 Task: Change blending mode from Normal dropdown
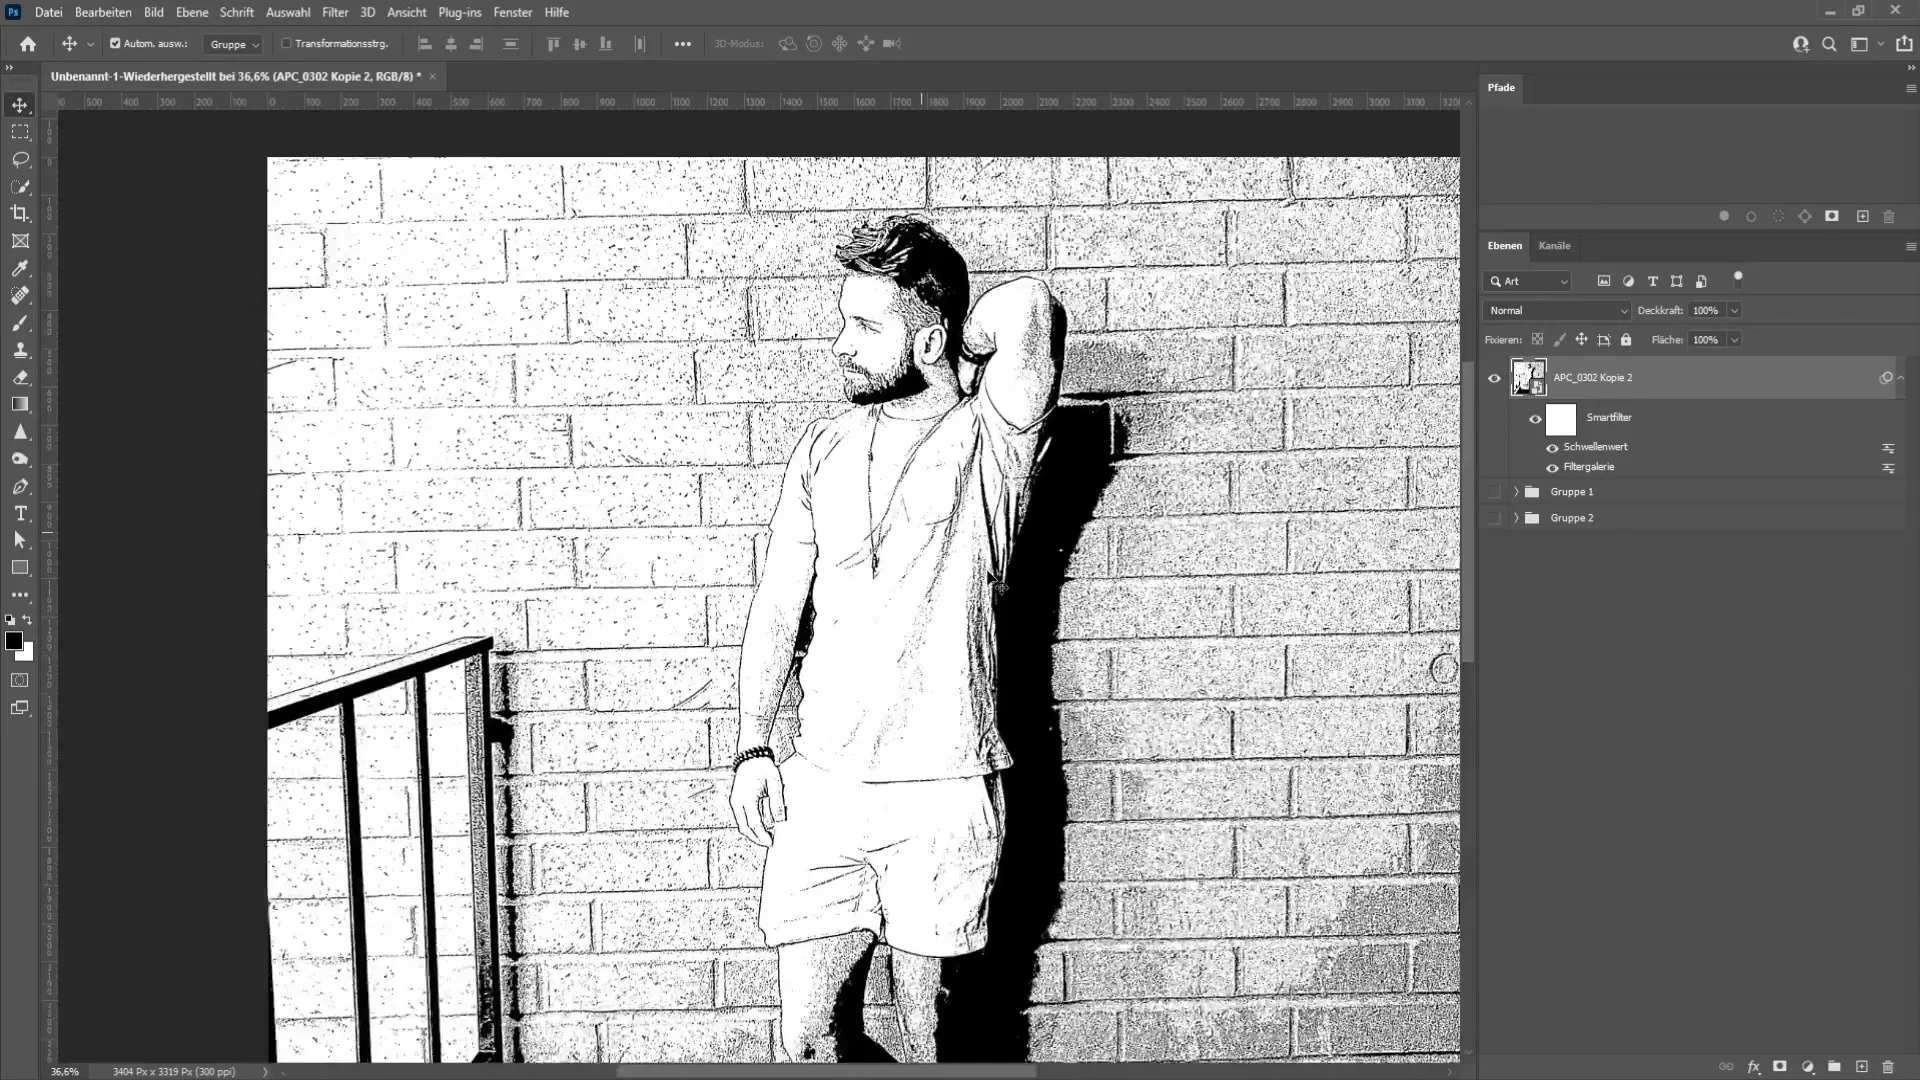point(1556,310)
